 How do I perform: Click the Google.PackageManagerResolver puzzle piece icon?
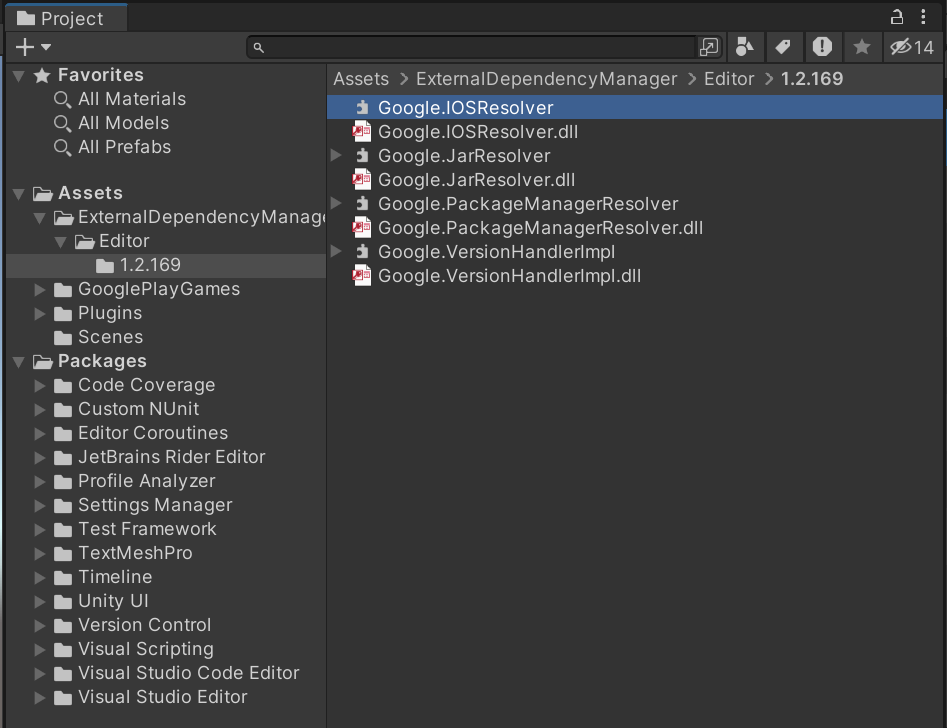coord(362,204)
